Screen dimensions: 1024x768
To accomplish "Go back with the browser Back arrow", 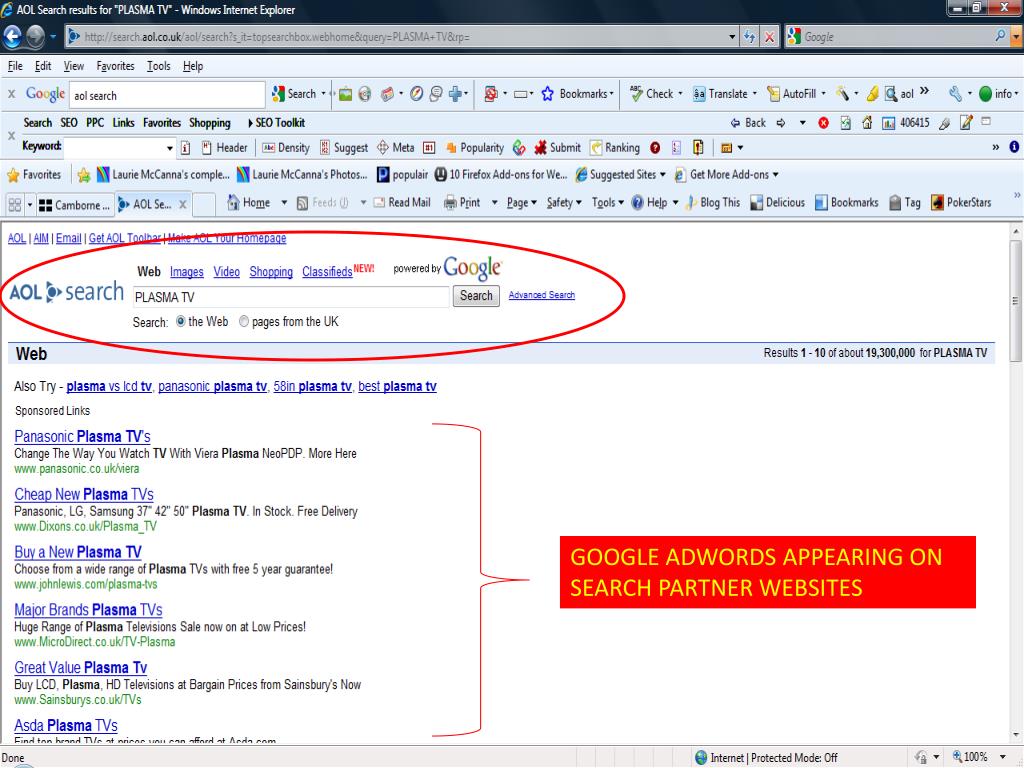I will (x=12, y=37).
